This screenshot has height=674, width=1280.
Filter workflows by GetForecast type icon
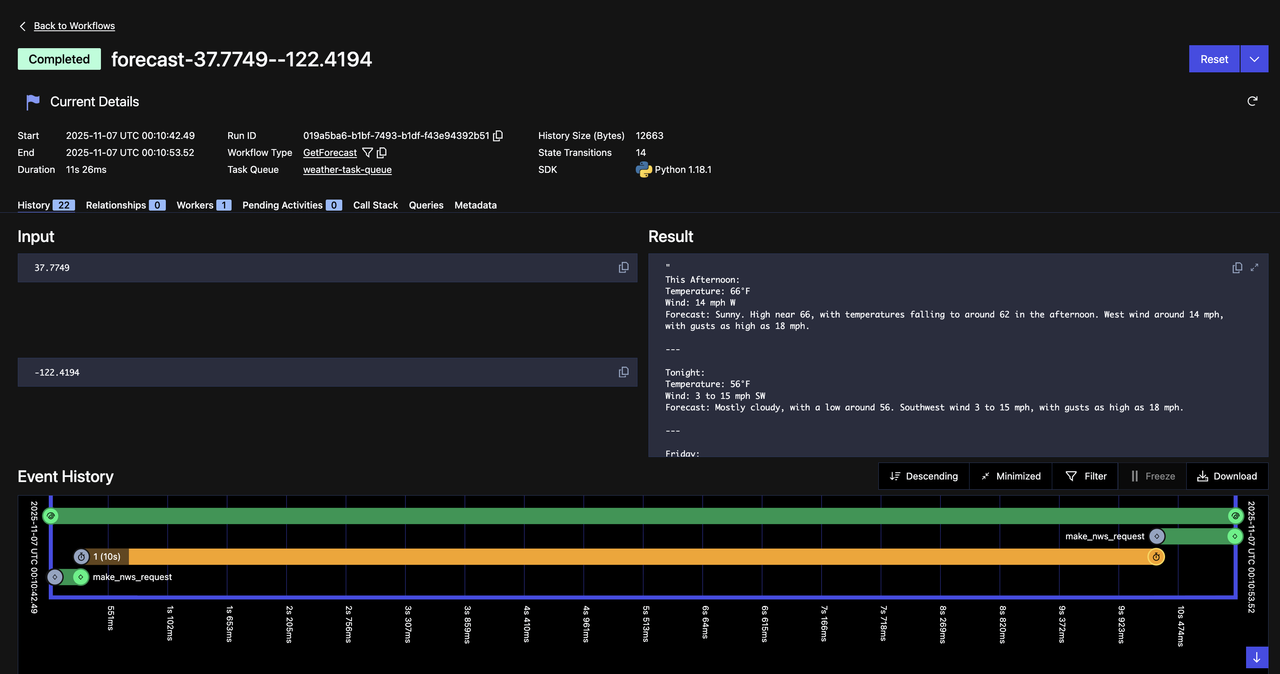367,153
